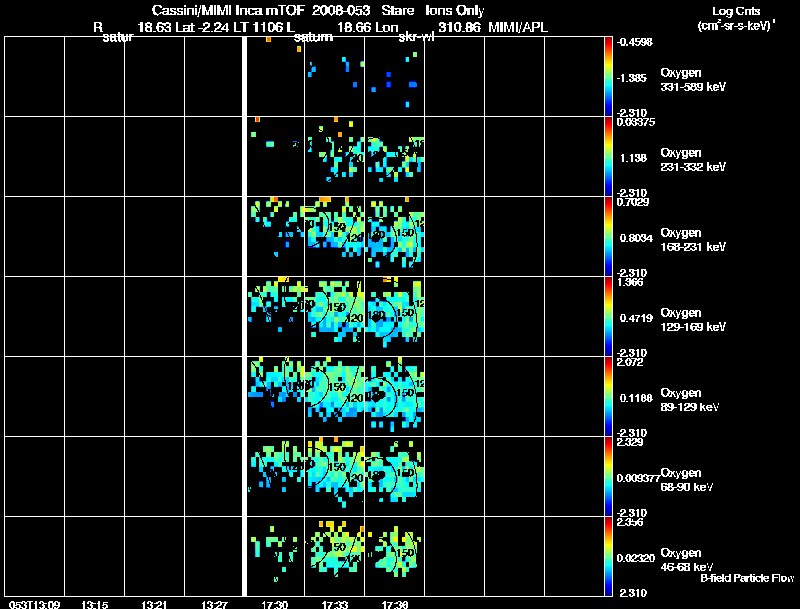The width and height of the screenshot is (800, 609).
Task: Open the 17:30 image in the 231-332 keV row
Action: [276, 156]
